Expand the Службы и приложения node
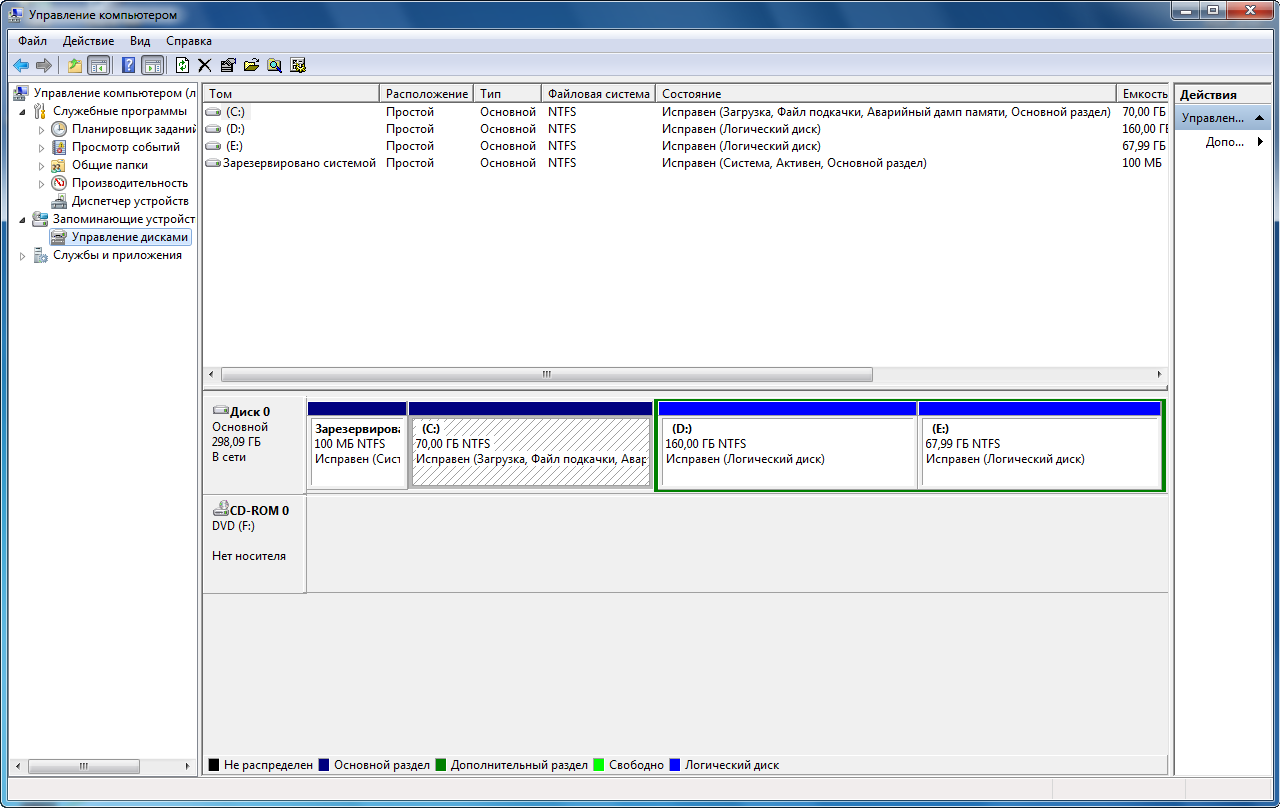The image size is (1280, 808). pyautogui.click(x=23, y=255)
